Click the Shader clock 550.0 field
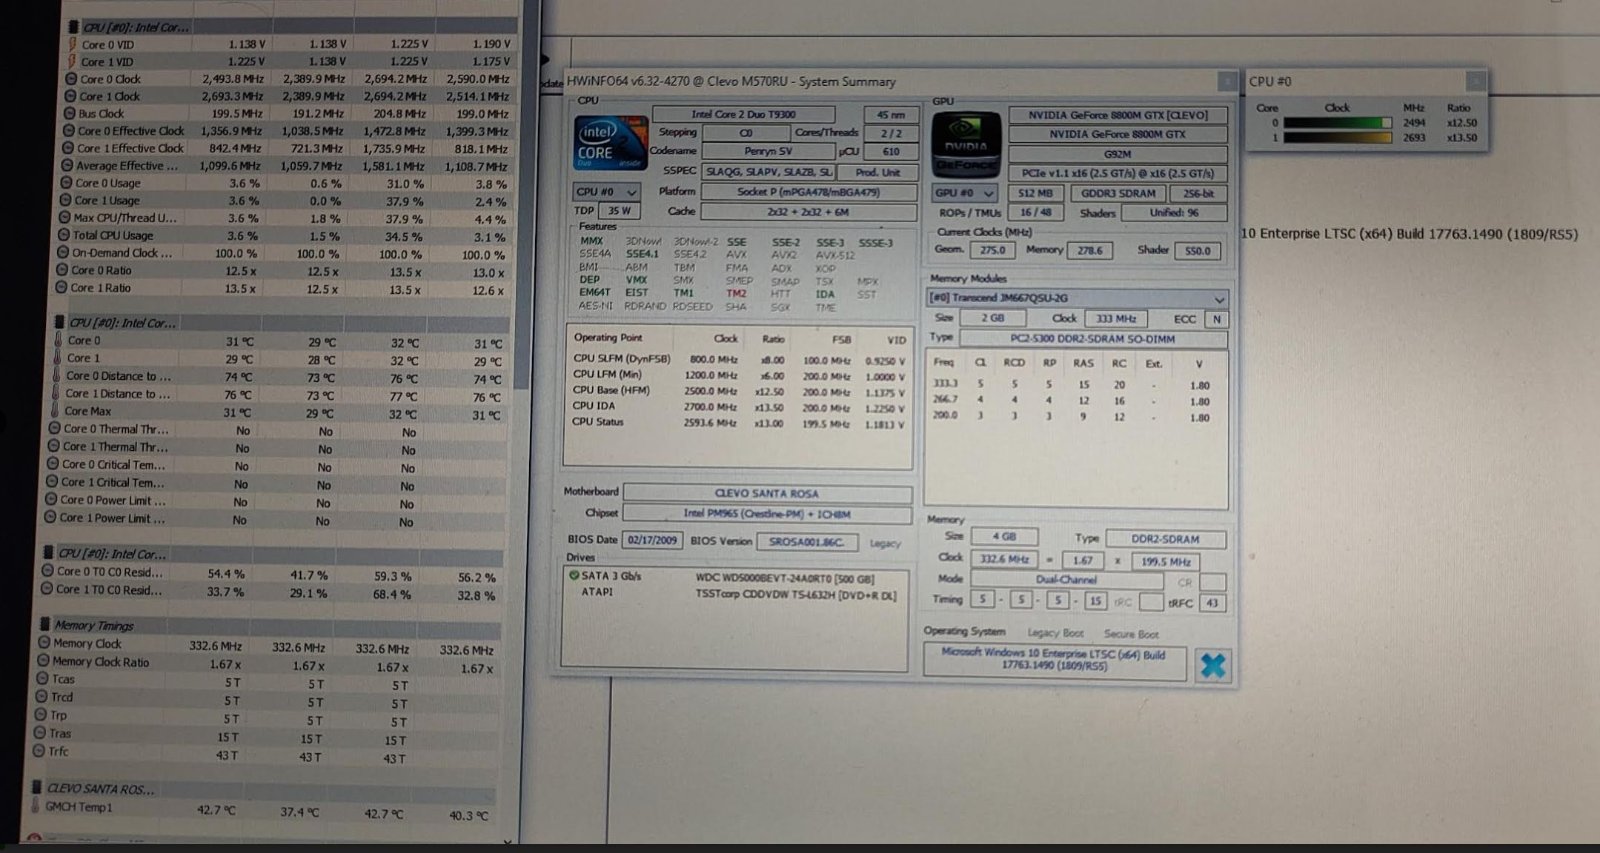1600x853 pixels. pos(1197,250)
